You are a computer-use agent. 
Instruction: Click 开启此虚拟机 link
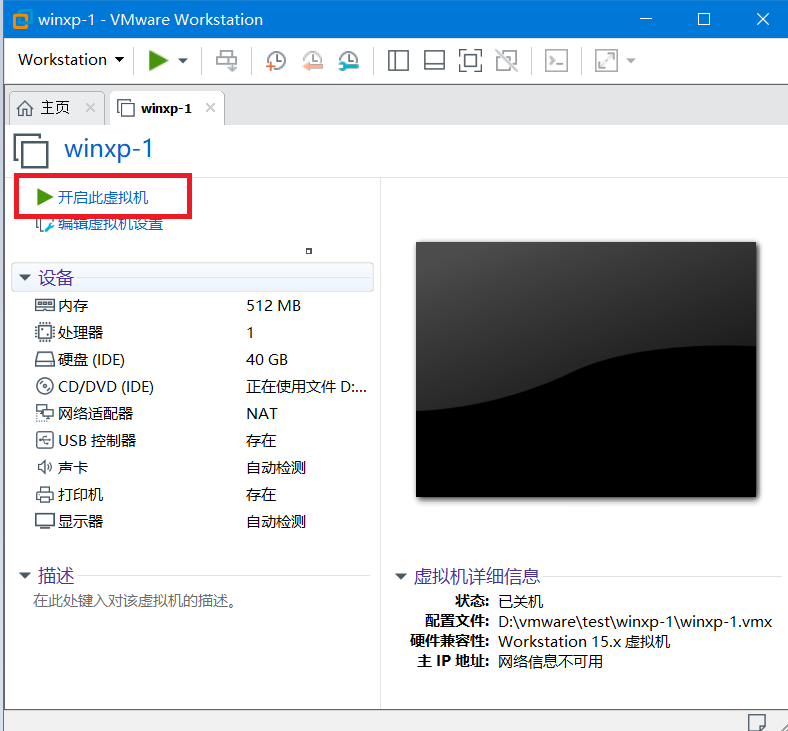103,197
